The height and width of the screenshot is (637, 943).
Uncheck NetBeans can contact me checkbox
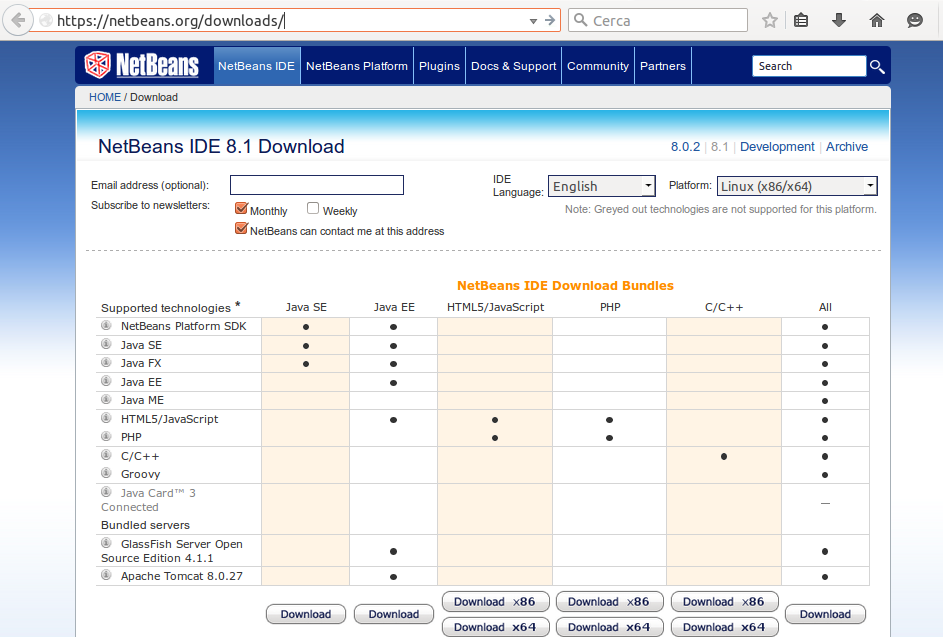click(241, 228)
